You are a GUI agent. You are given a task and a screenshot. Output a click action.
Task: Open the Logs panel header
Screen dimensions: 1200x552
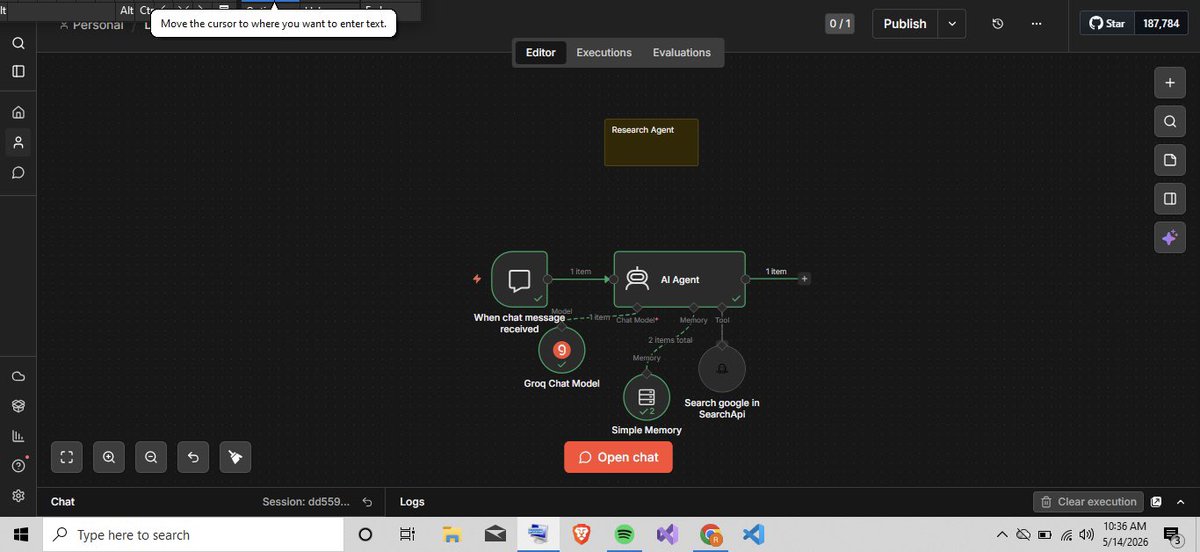[x=412, y=502]
